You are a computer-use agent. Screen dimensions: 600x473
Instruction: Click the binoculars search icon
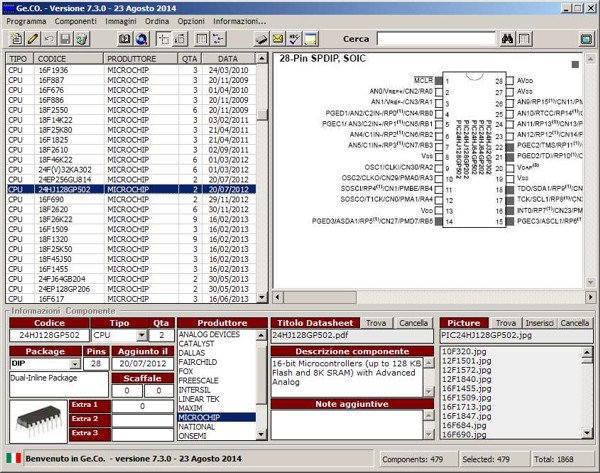(x=508, y=38)
